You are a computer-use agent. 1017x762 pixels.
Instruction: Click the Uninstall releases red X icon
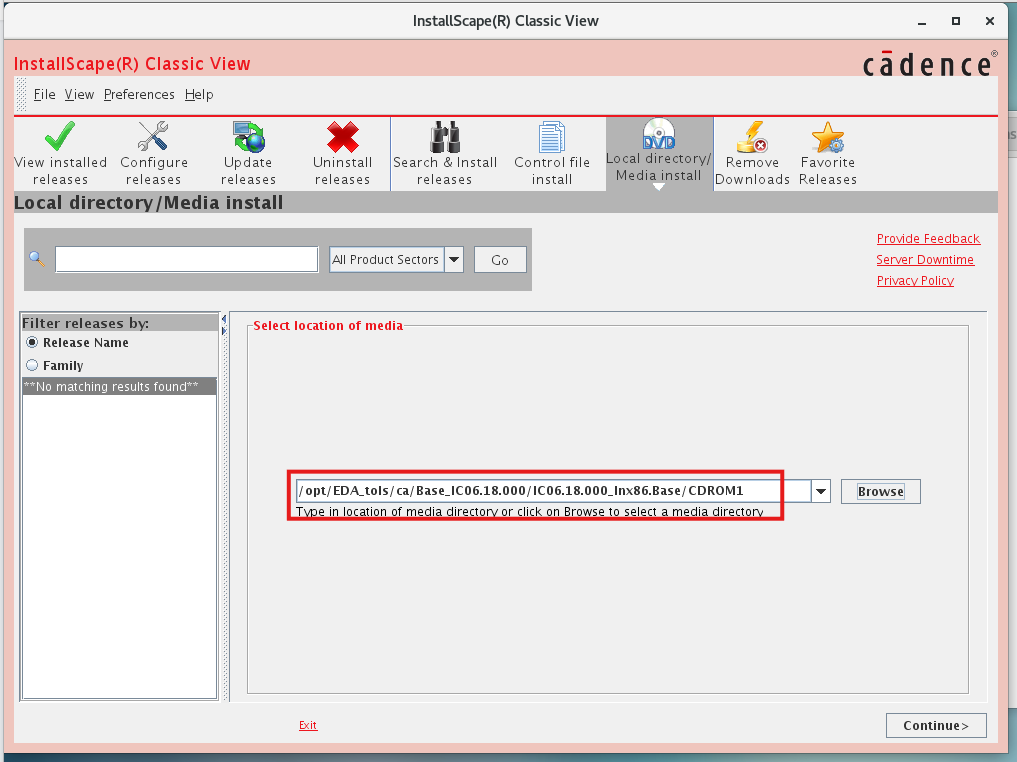(x=342, y=136)
